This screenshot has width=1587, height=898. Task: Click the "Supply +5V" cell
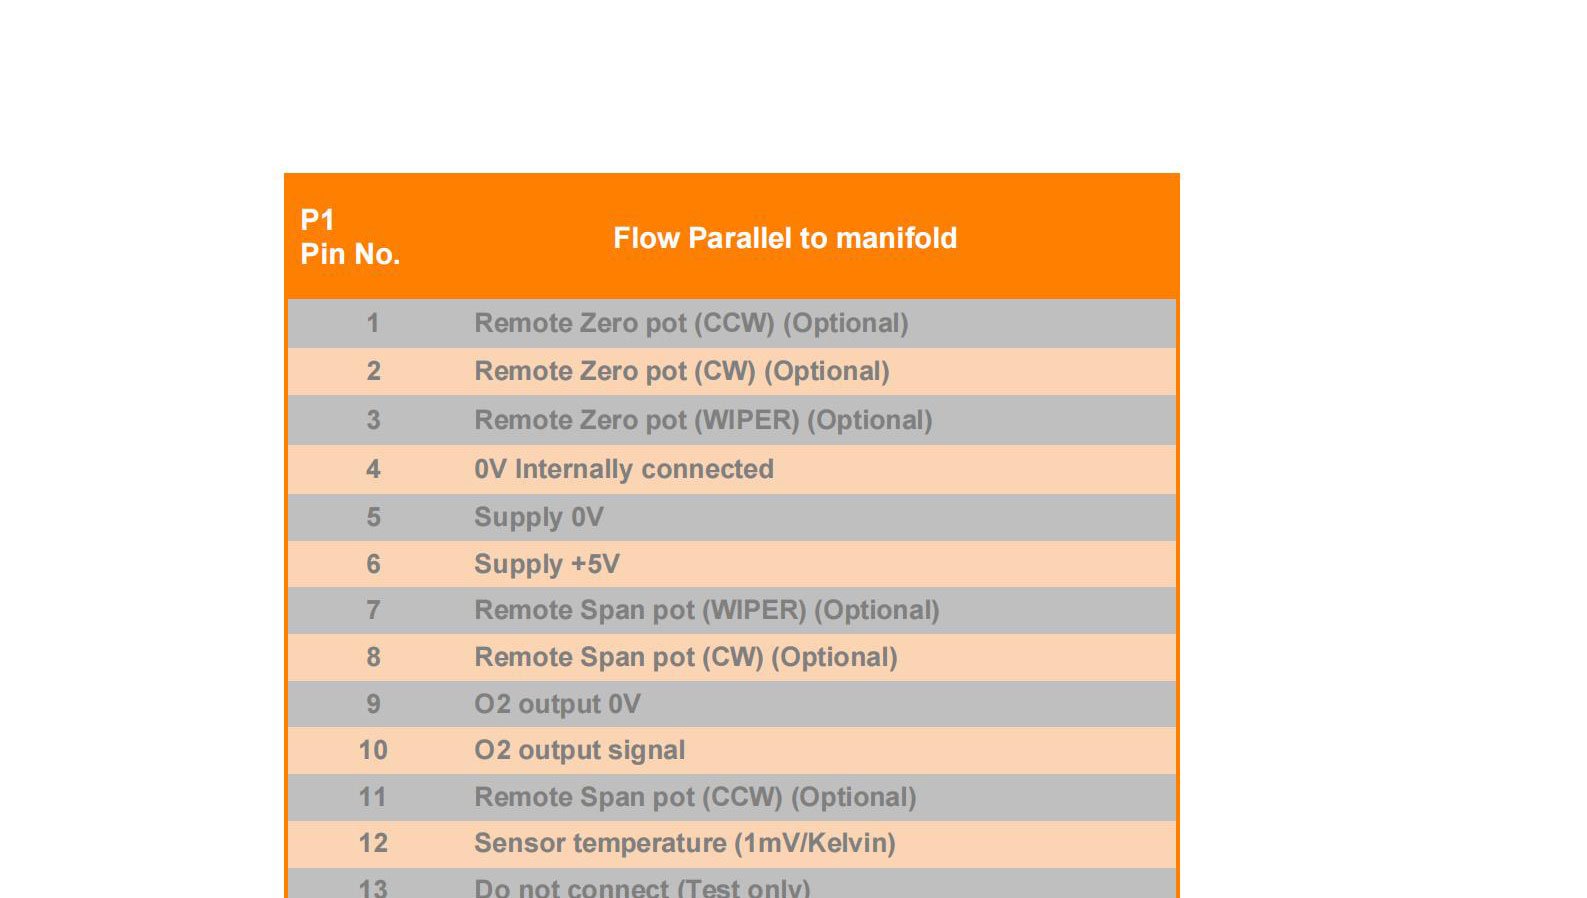coord(546,564)
